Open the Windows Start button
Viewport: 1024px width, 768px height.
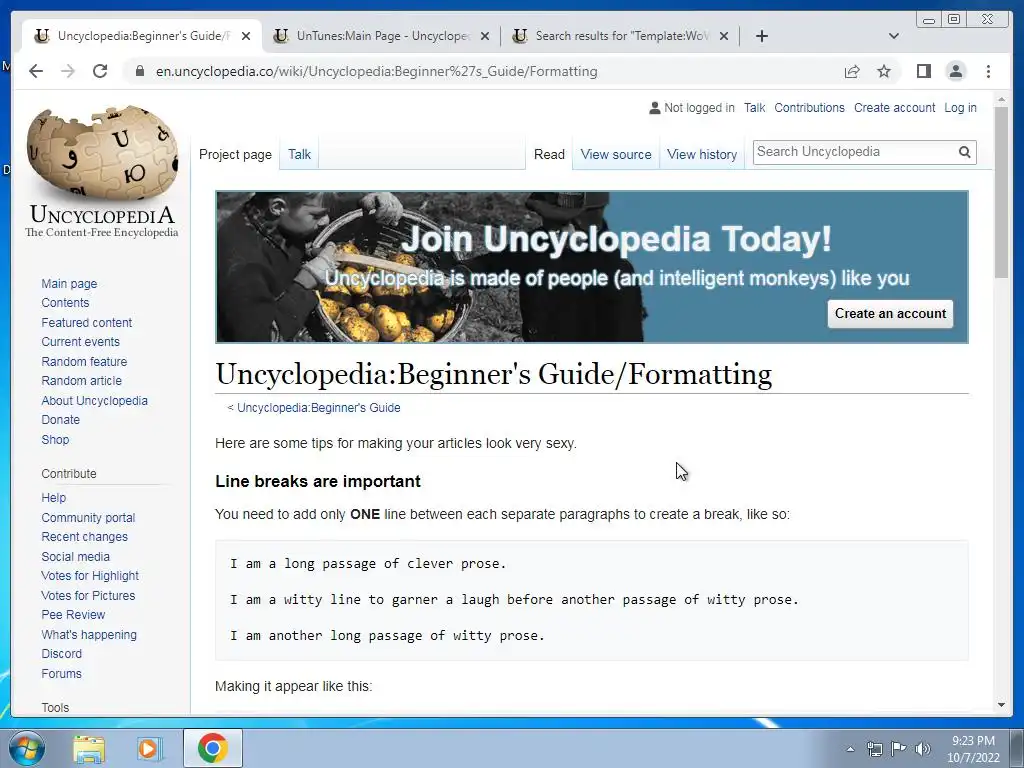click(27, 748)
